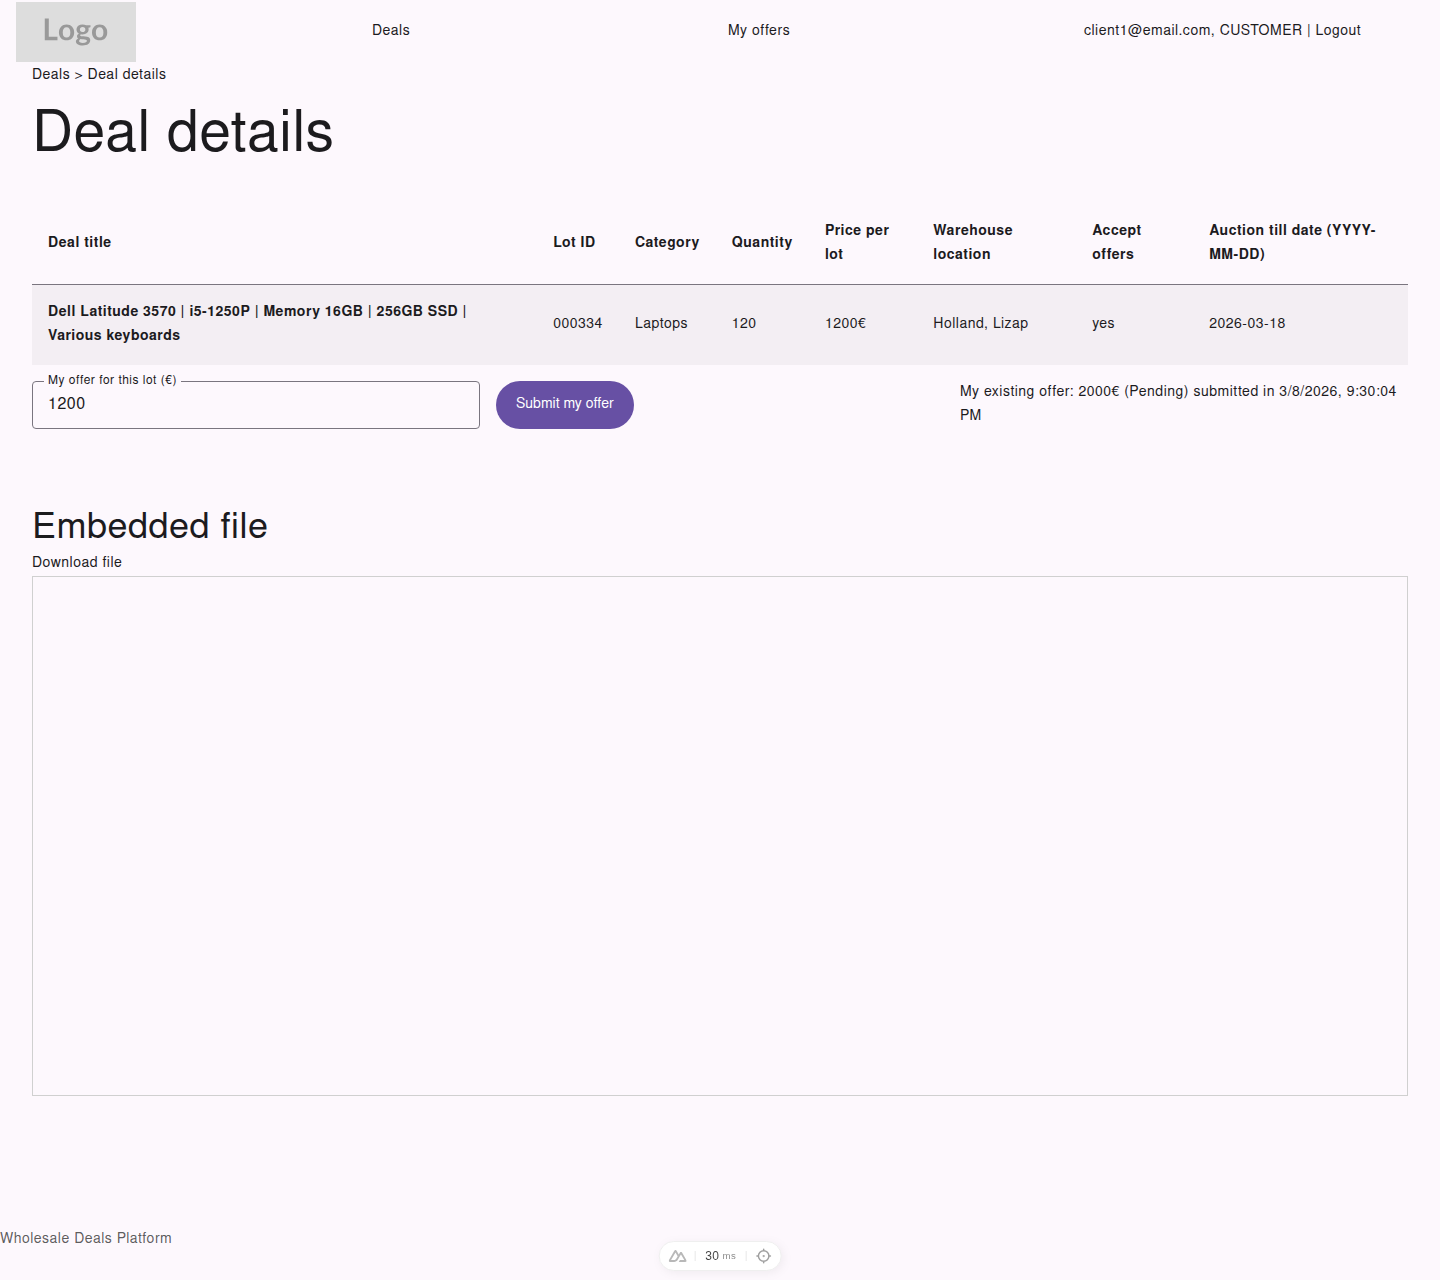The height and width of the screenshot is (1280, 1440).
Task: Open the Download file link
Action: click(x=76, y=562)
